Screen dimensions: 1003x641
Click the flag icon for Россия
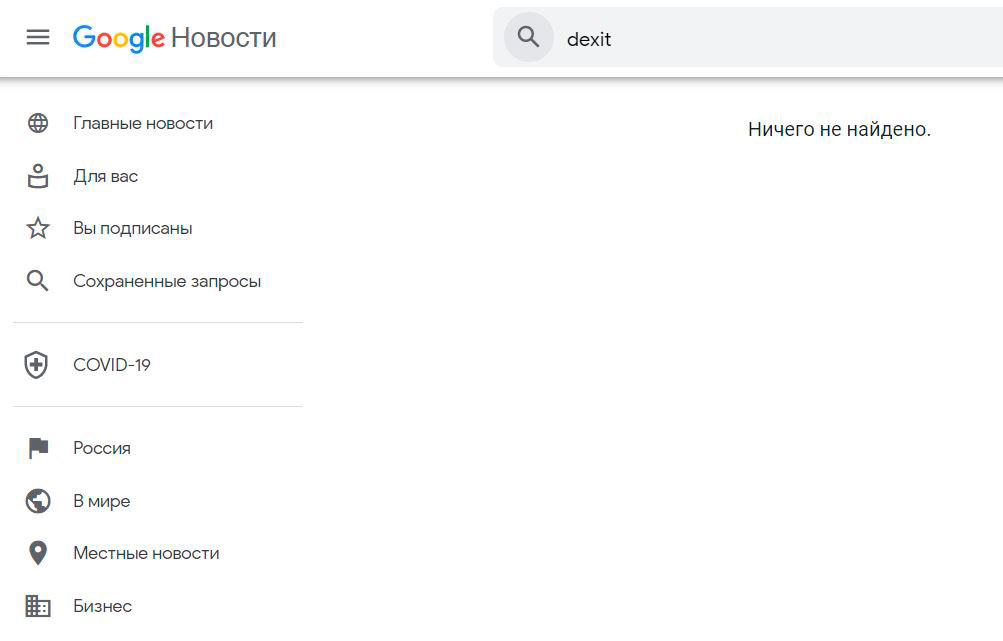click(38, 448)
